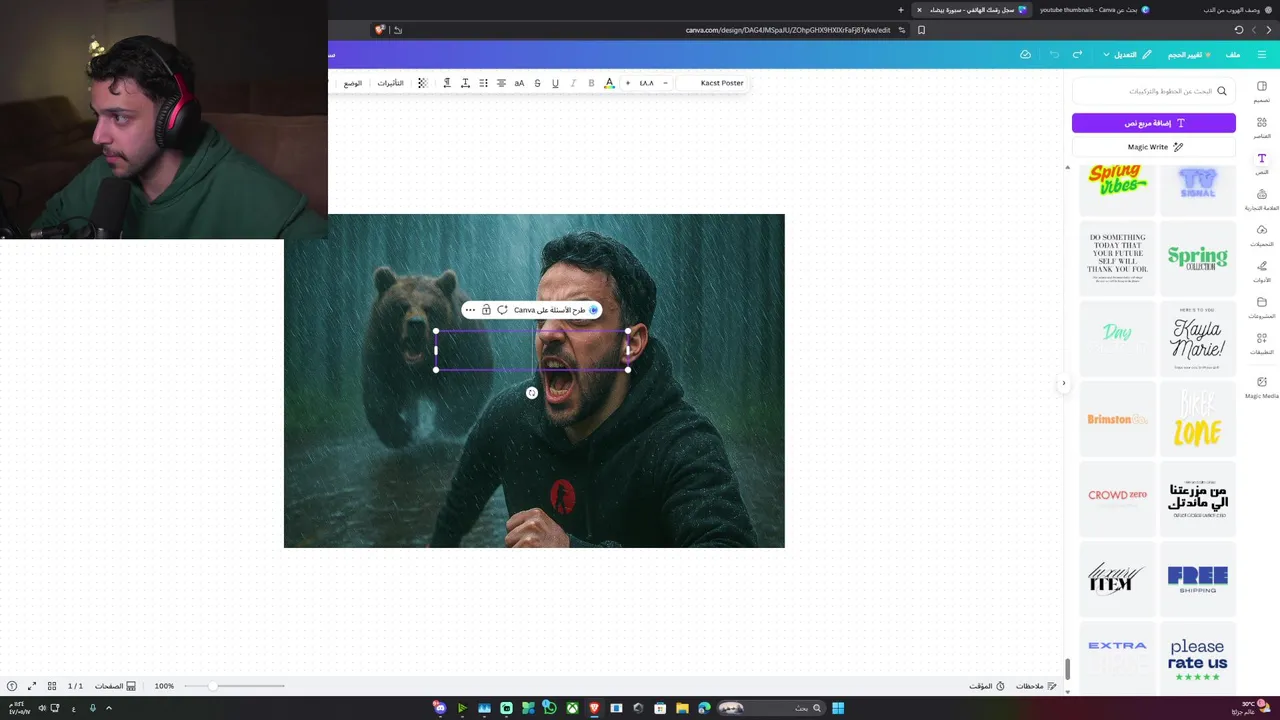Open the Apps panel in sidebar

point(1262,343)
